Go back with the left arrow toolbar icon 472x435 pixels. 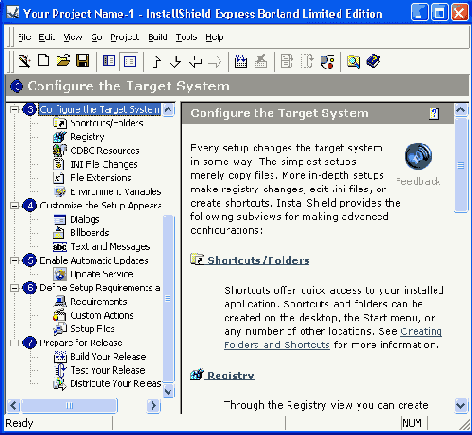click(x=195, y=62)
